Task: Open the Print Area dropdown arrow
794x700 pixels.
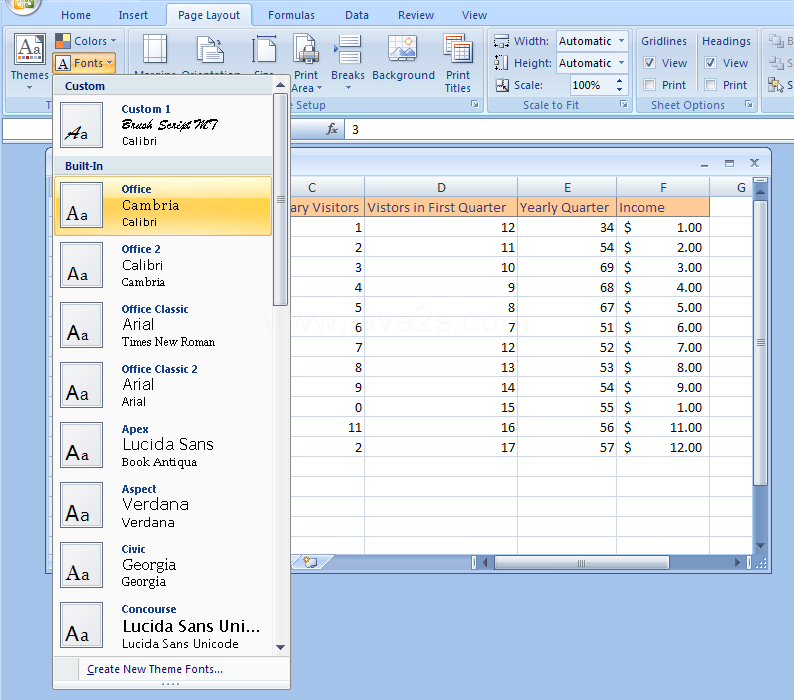Action: (320, 88)
